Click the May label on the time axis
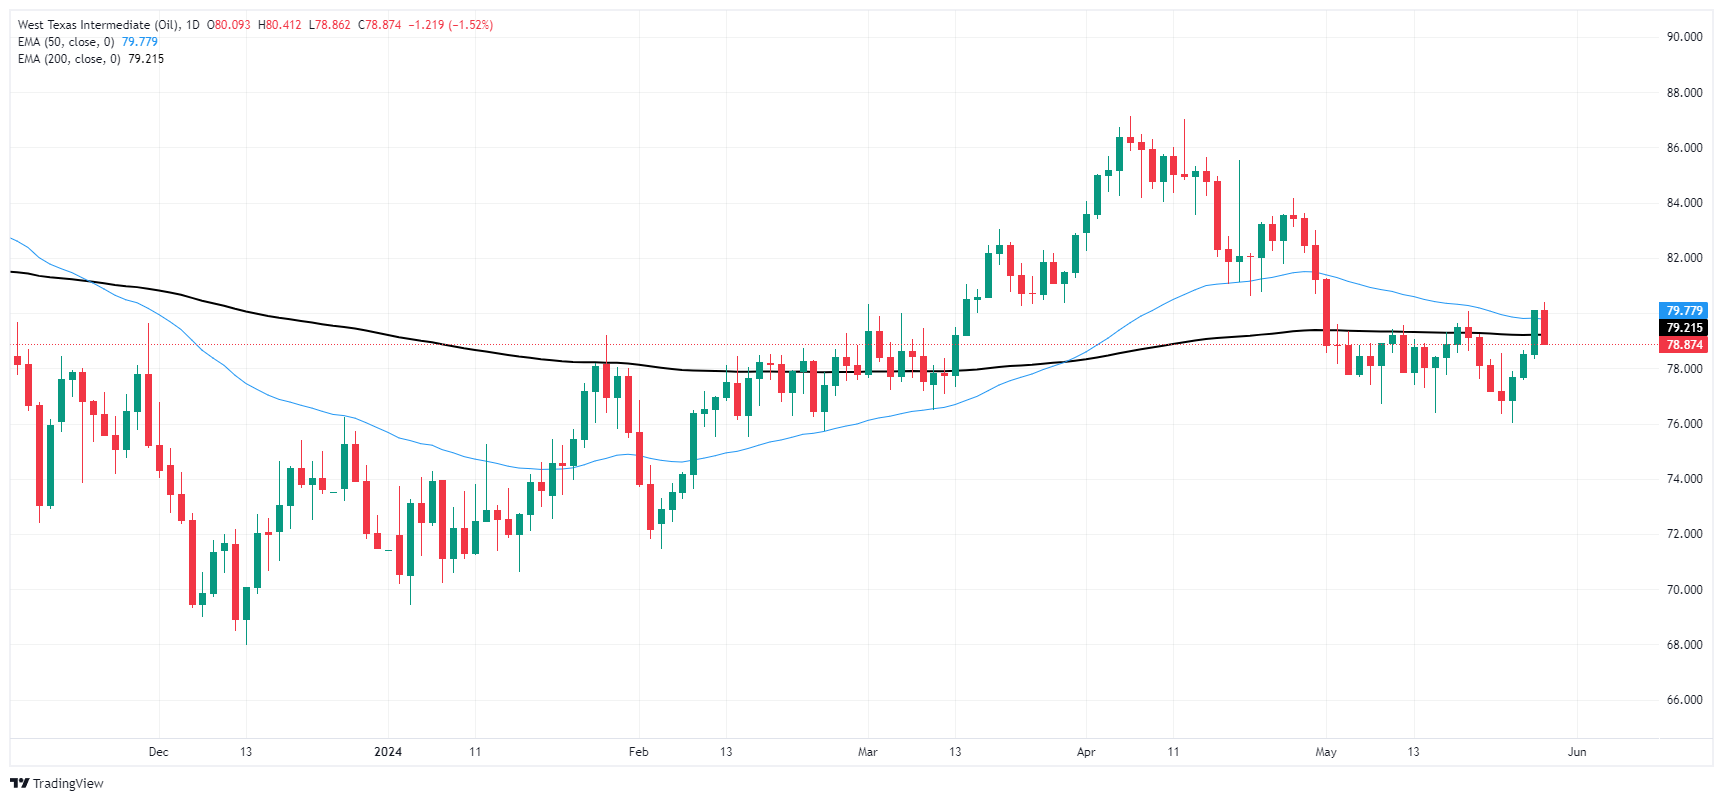 [x=1326, y=752]
